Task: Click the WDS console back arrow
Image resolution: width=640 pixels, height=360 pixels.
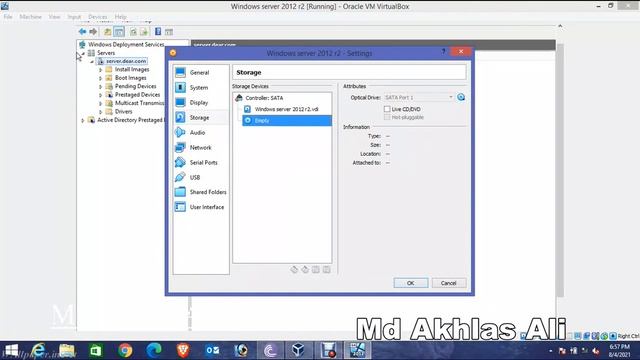Action: [x=82, y=31]
